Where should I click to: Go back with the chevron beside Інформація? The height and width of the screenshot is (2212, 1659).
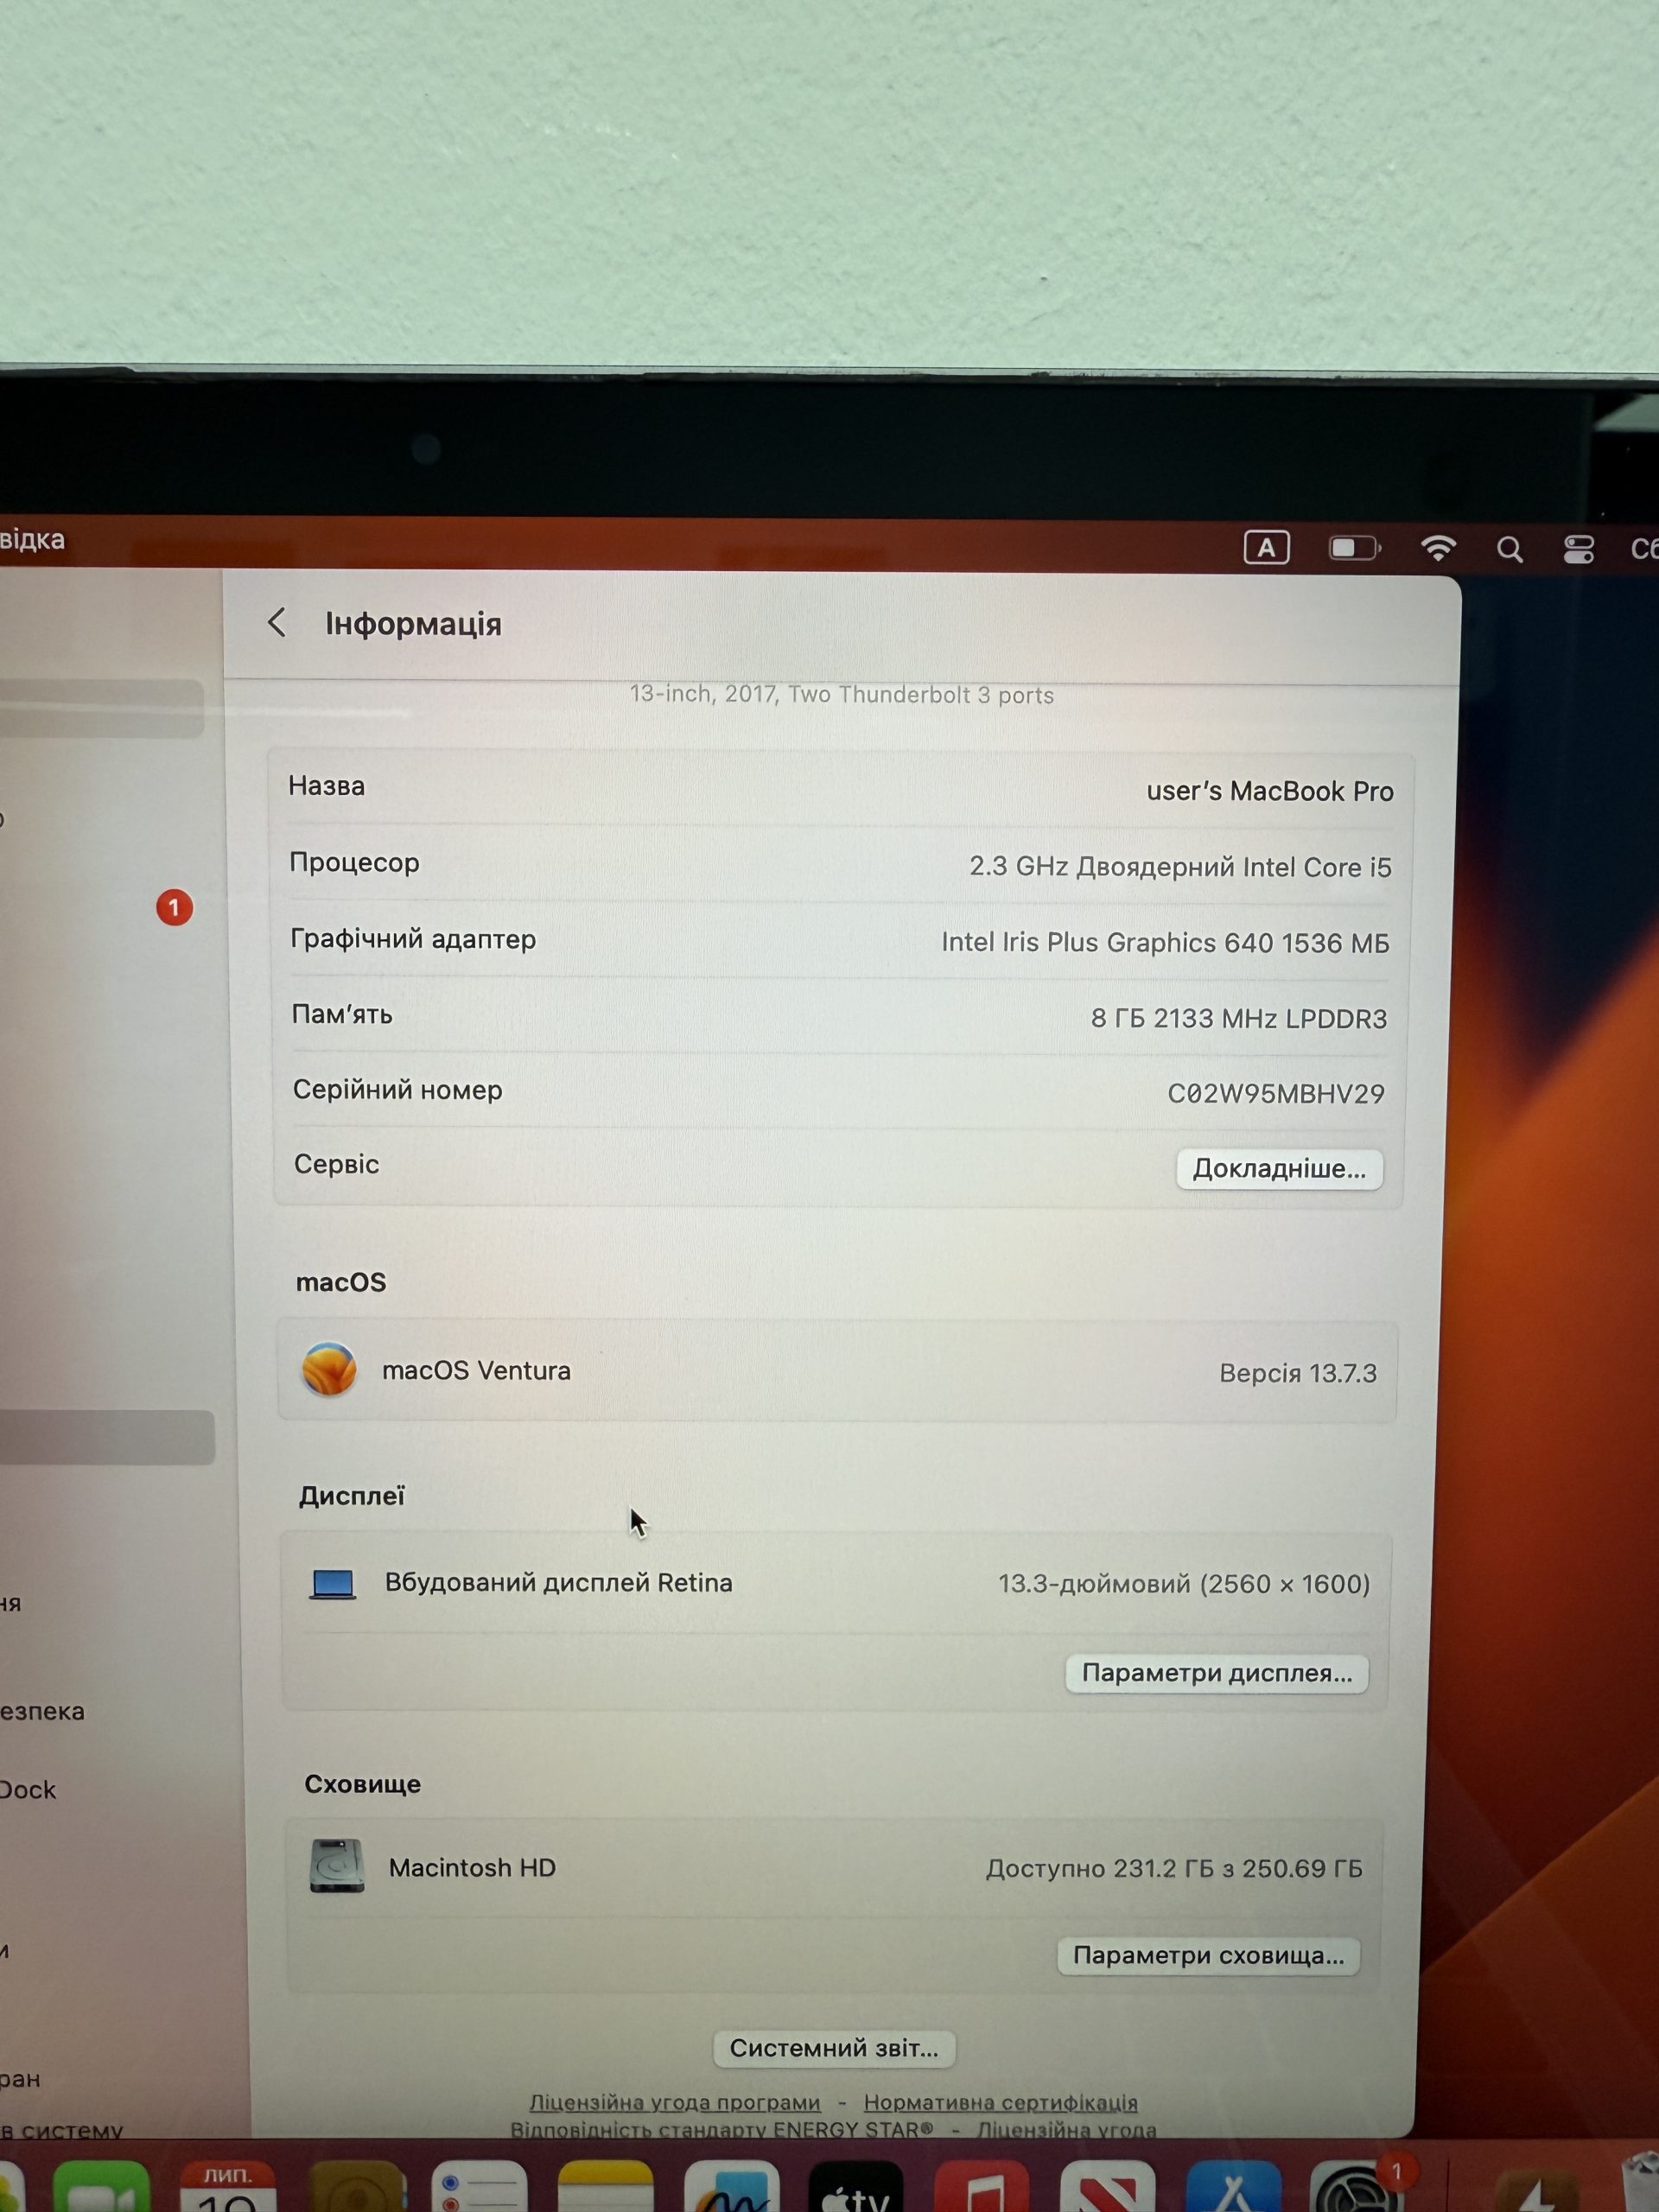click(x=278, y=622)
